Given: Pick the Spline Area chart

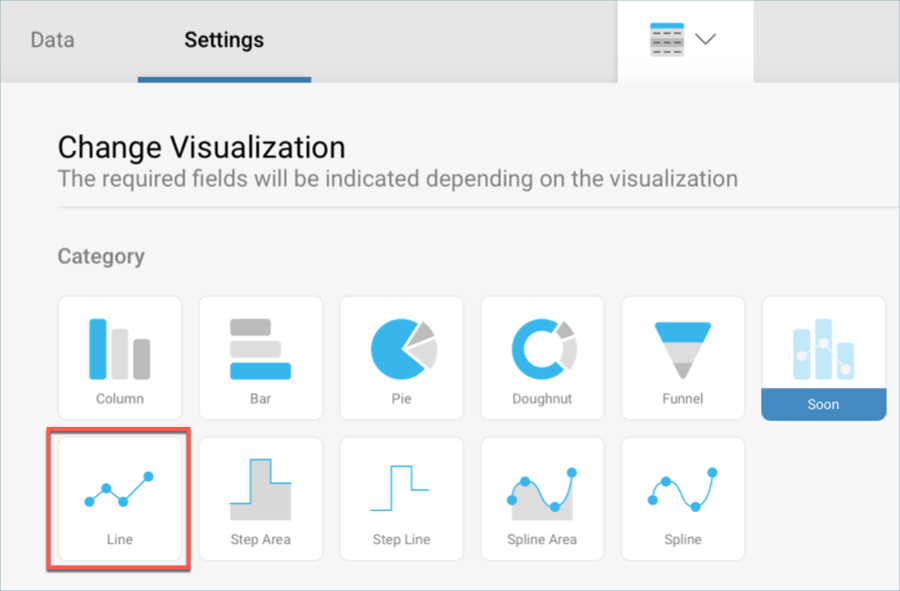Looking at the screenshot, I should [x=542, y=498].
